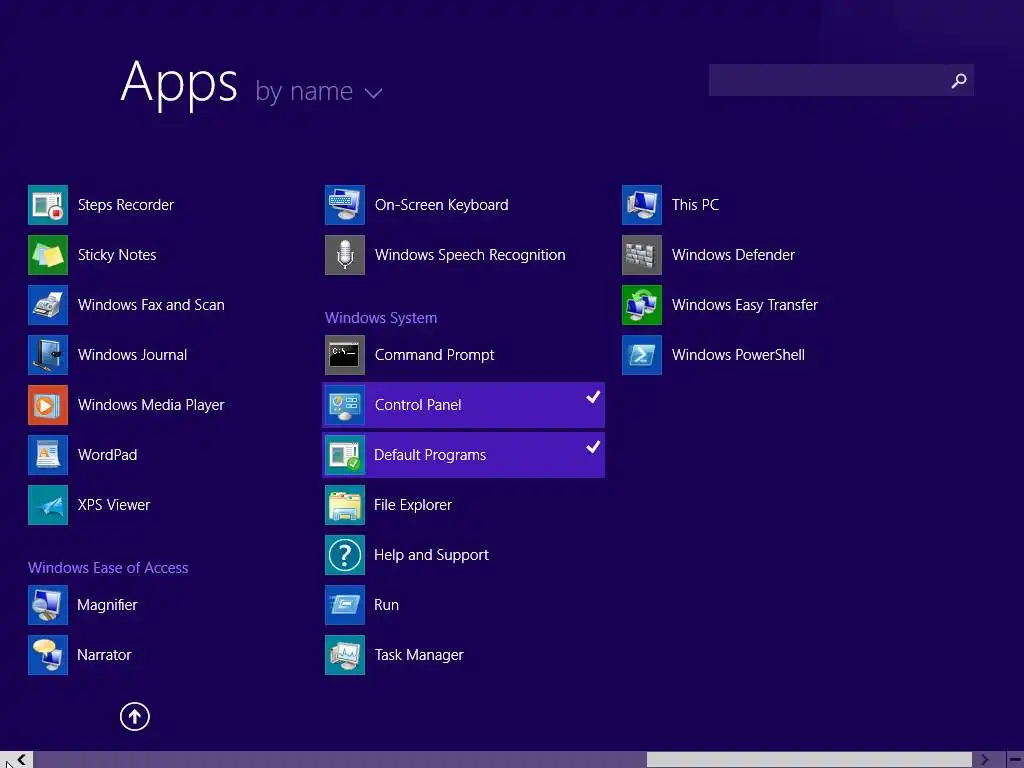This screenshot has width=1024, height=768.
Task: Click the Windows Journal icon
Action: (48, 355)
